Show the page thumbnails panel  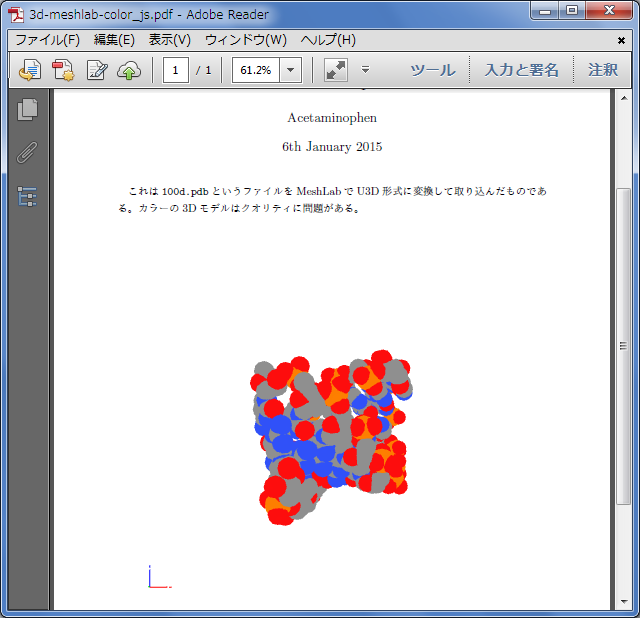27,109
